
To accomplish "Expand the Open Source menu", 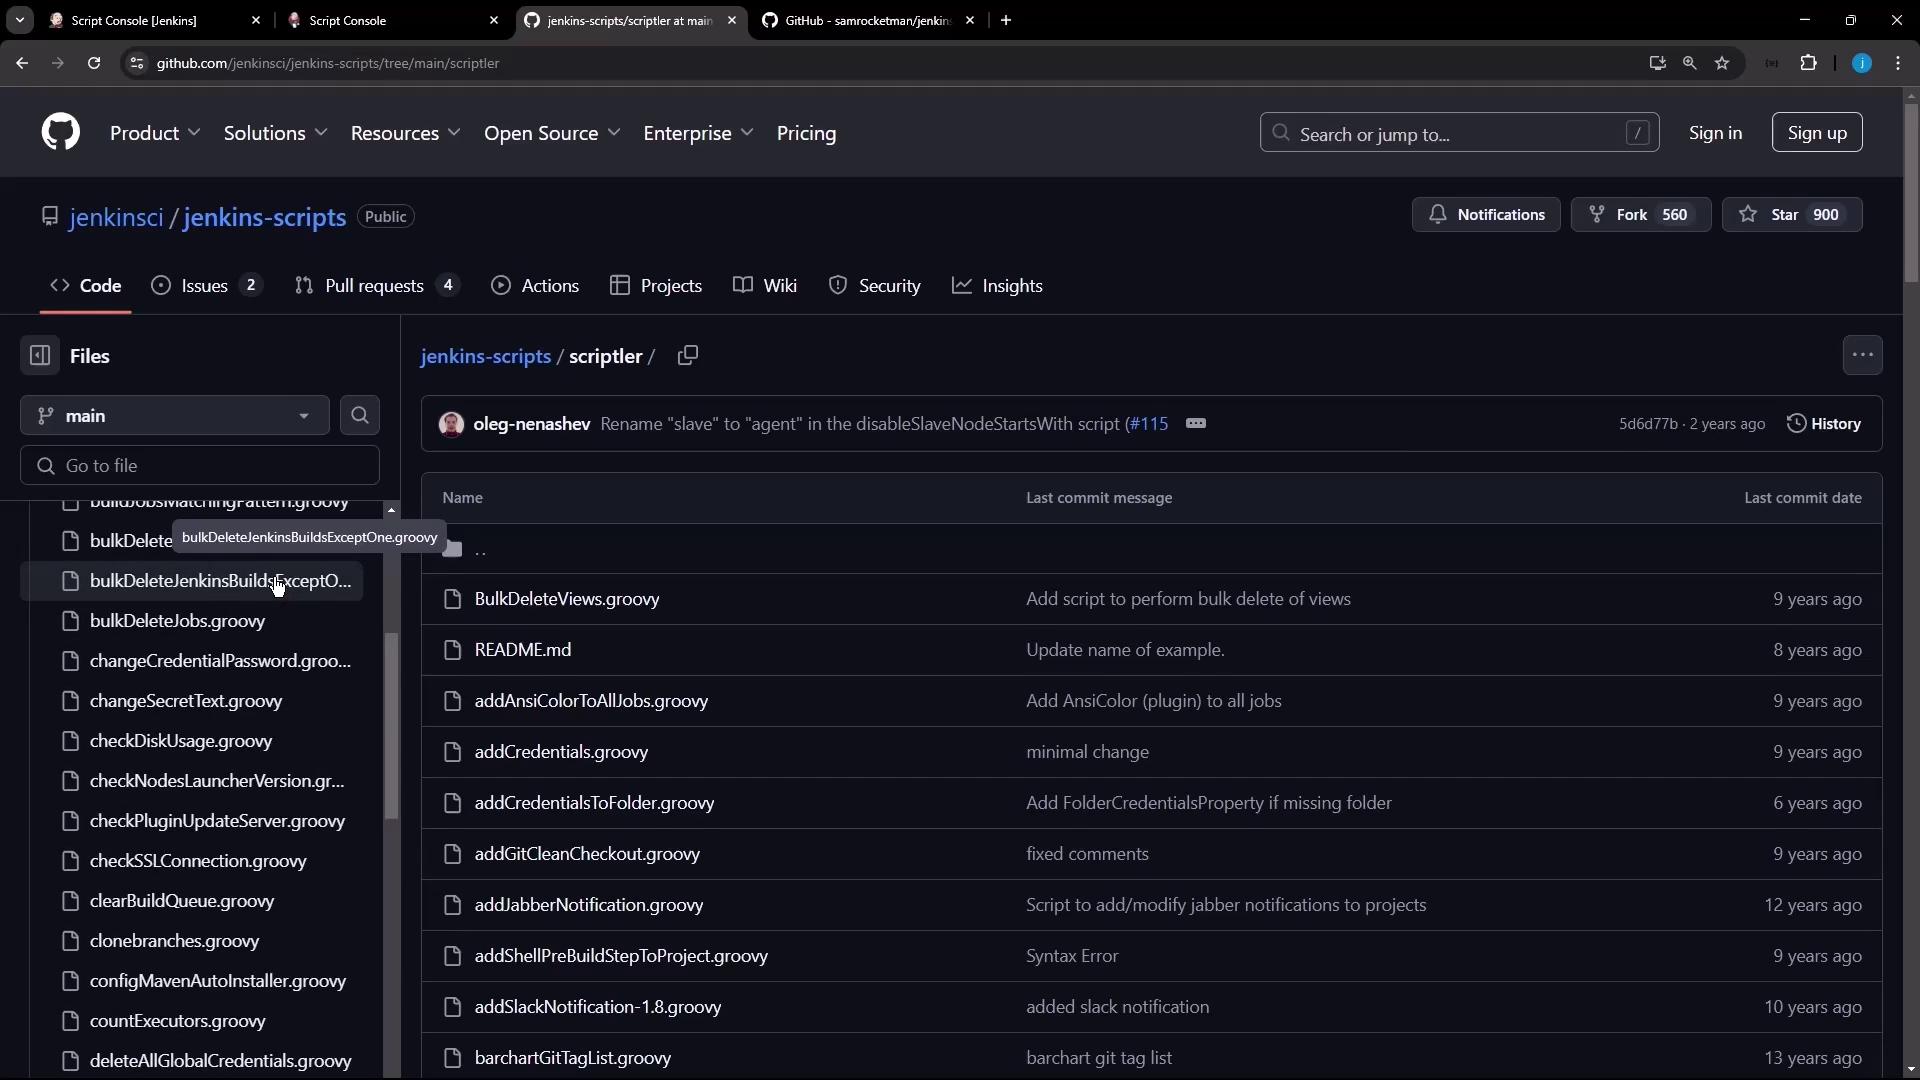I will pyautogui.click(x=552, y=133).
